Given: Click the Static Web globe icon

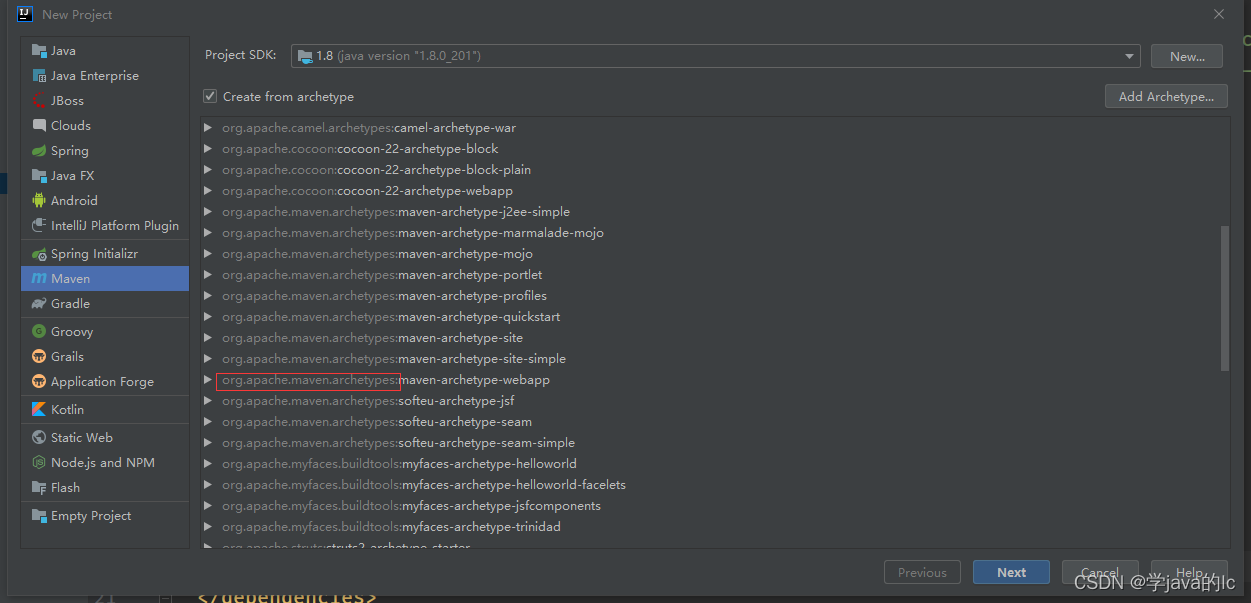Looking at the screenshot, I should 39,438.
